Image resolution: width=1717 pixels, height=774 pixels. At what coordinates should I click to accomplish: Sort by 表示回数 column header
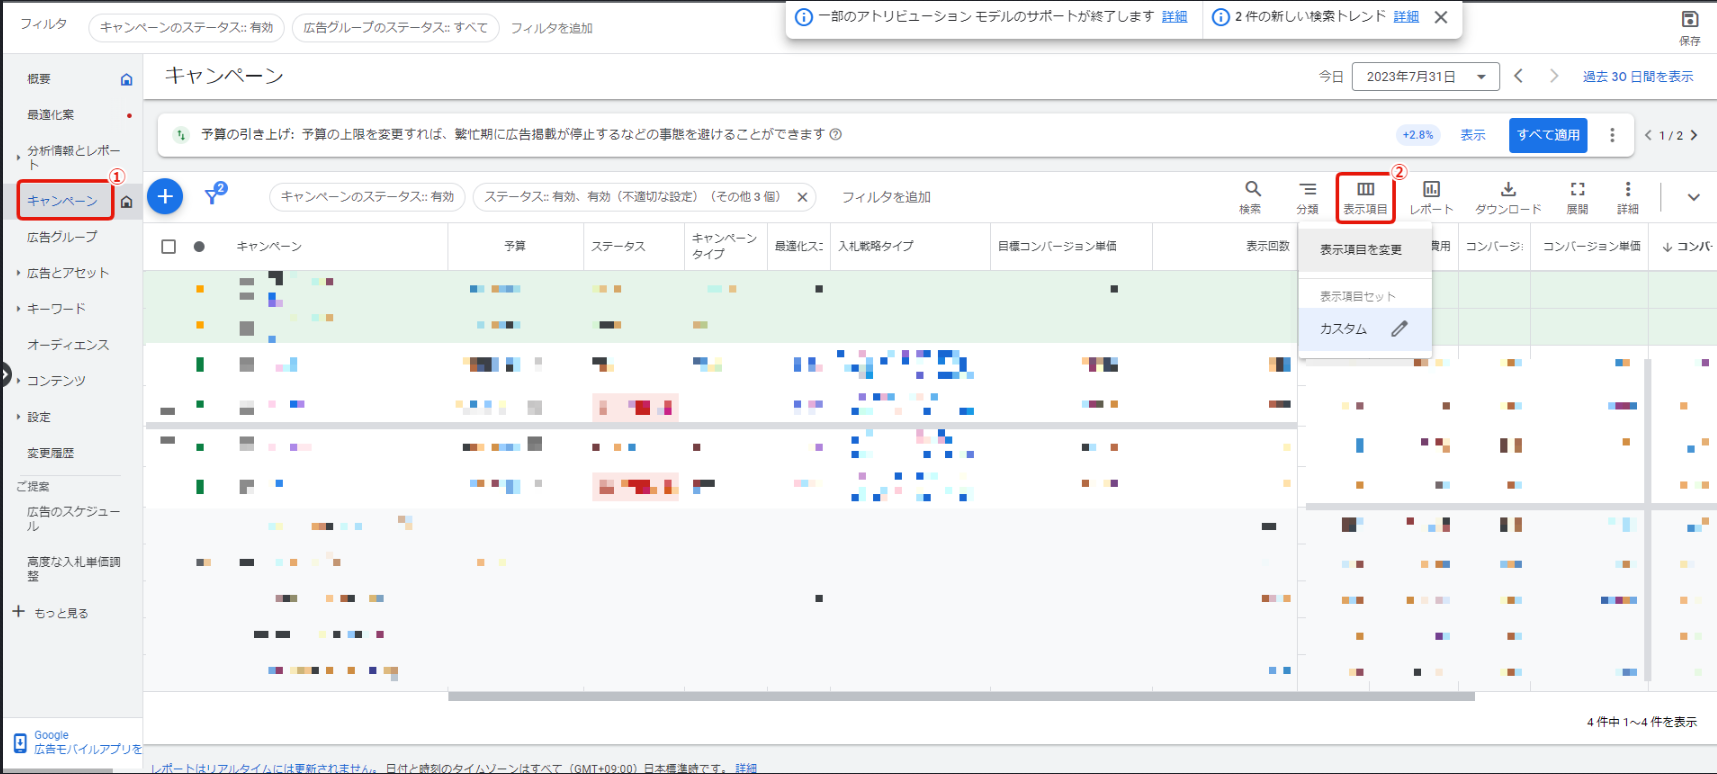pyautogui.click(x=1267, y=246)
